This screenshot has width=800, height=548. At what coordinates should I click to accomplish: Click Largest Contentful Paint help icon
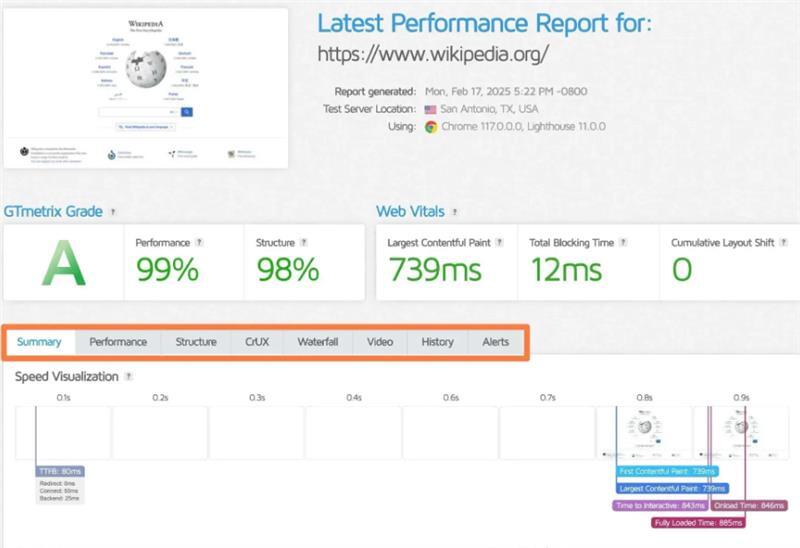(499, 242)
